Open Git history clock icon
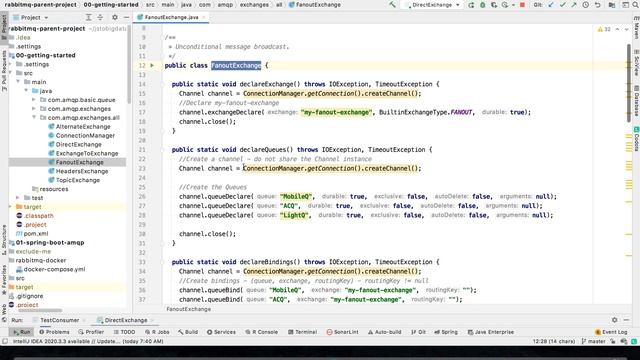The width and height of the screenshot is (640, 360). click(x=586, y=5)
